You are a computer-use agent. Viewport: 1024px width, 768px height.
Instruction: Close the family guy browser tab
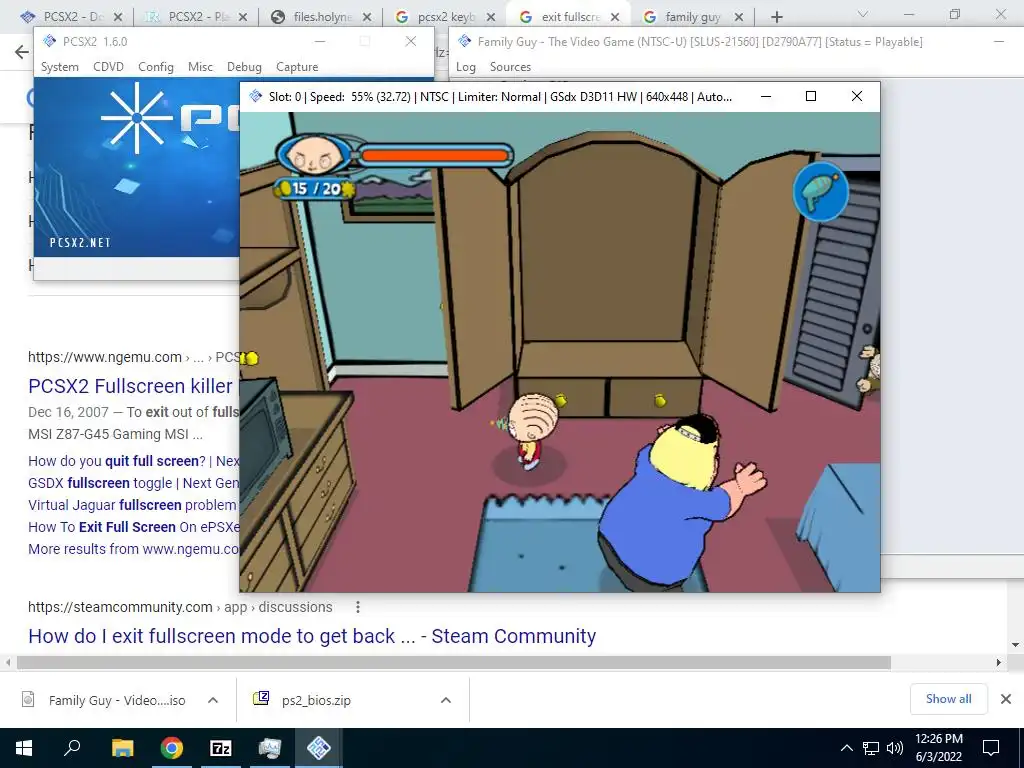tap(739, 17)
